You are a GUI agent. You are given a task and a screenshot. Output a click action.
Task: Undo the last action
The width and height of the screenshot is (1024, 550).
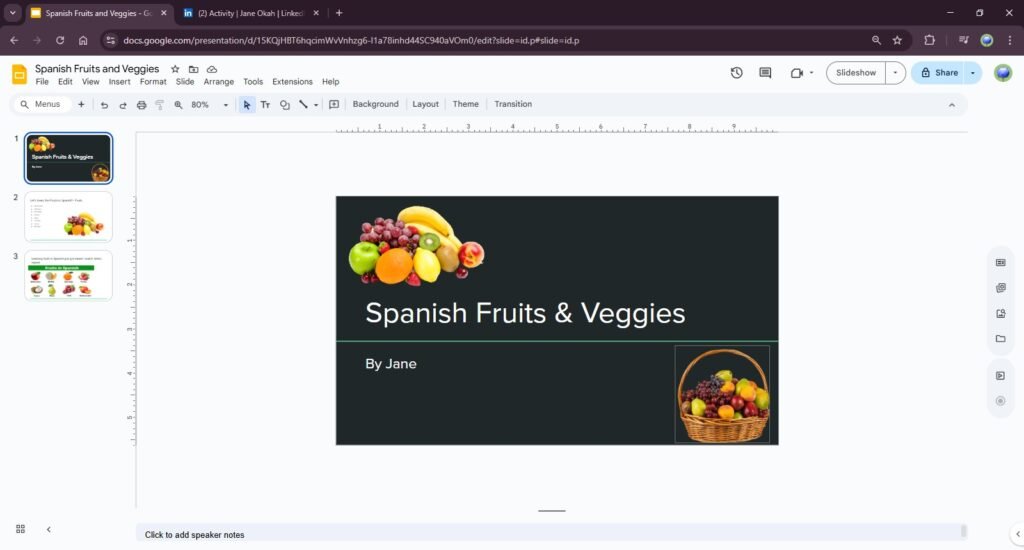pyautogui.click(x=104, y=105)
